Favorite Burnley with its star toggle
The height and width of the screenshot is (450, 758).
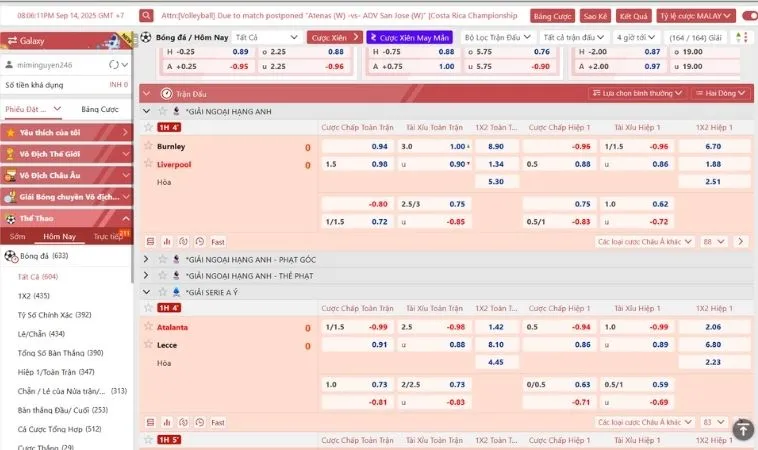pos(148,146)
